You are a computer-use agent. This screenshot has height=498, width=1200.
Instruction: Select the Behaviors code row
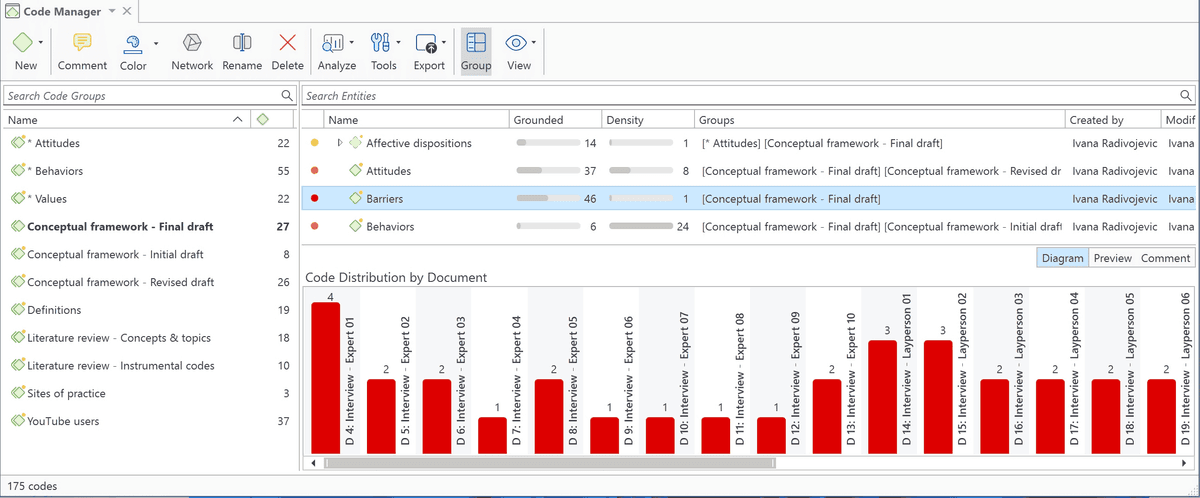click(x=748, y=227)
